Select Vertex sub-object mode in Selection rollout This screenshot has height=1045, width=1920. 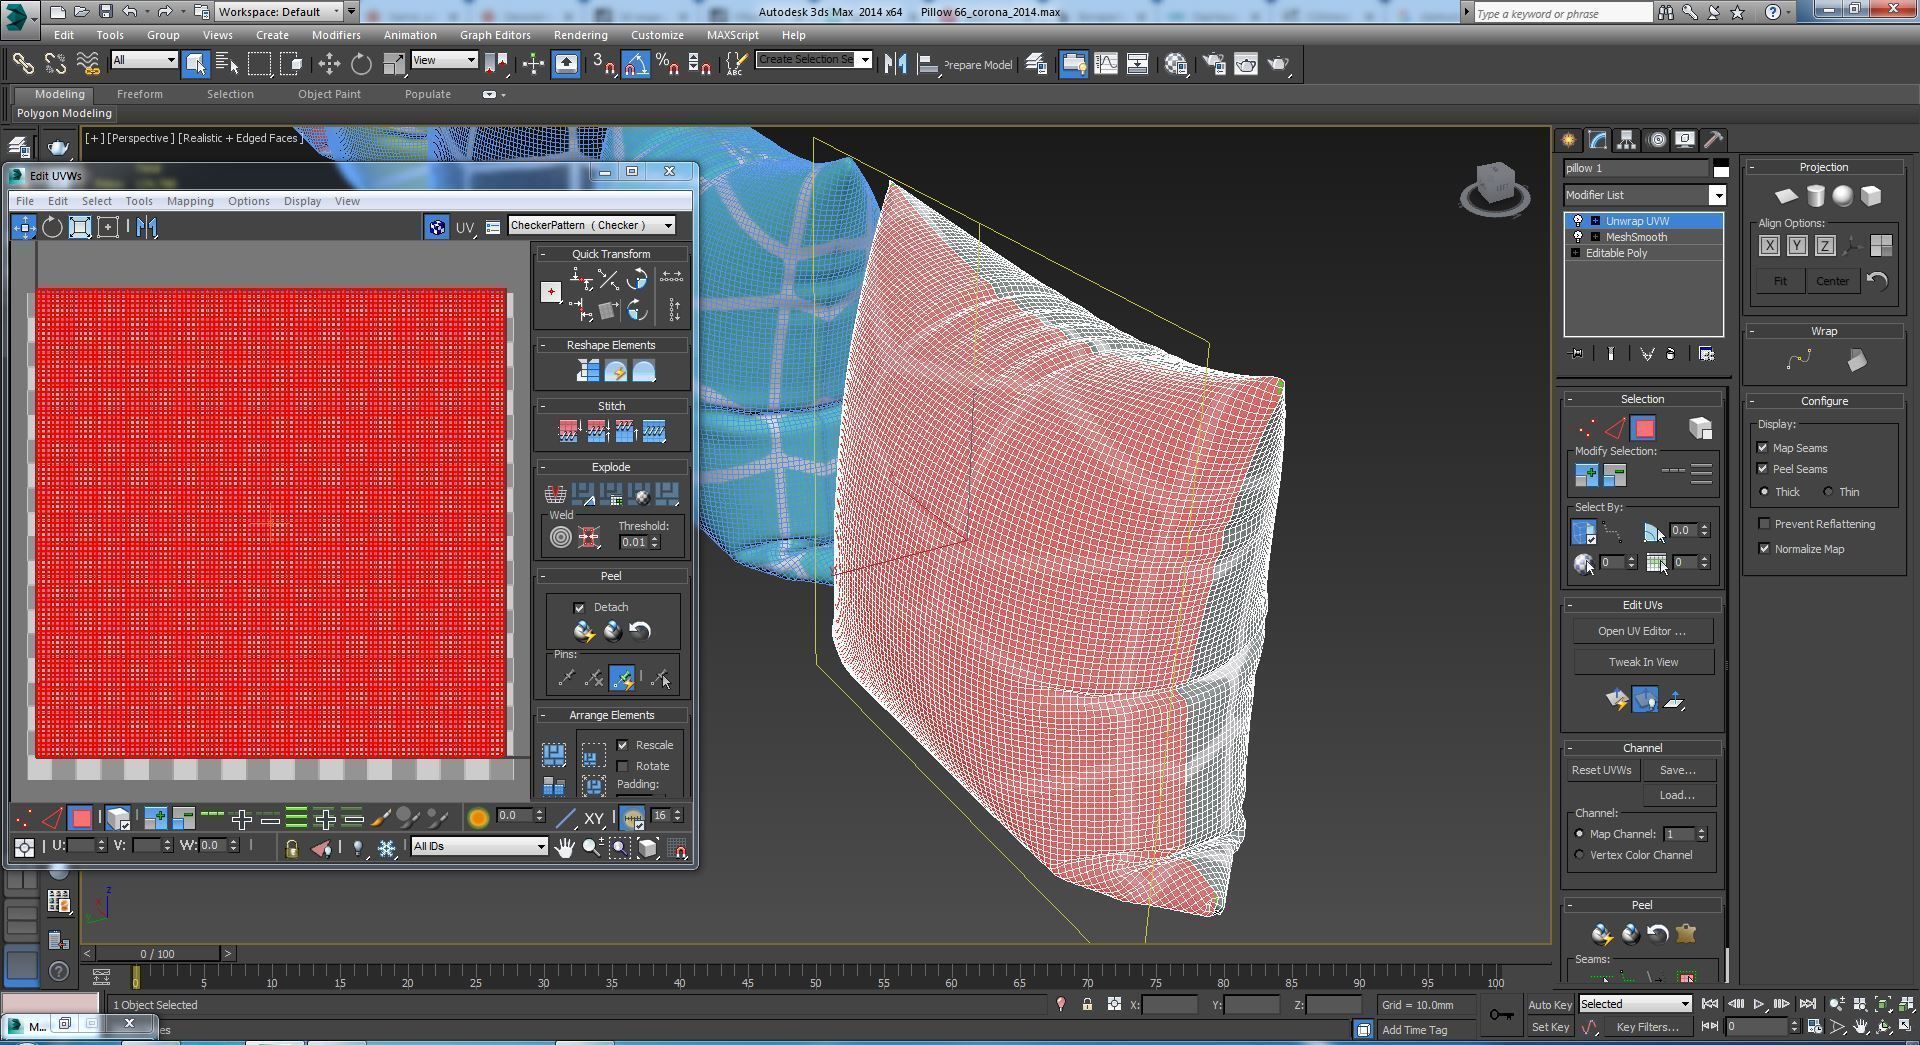click(1586, 429)
